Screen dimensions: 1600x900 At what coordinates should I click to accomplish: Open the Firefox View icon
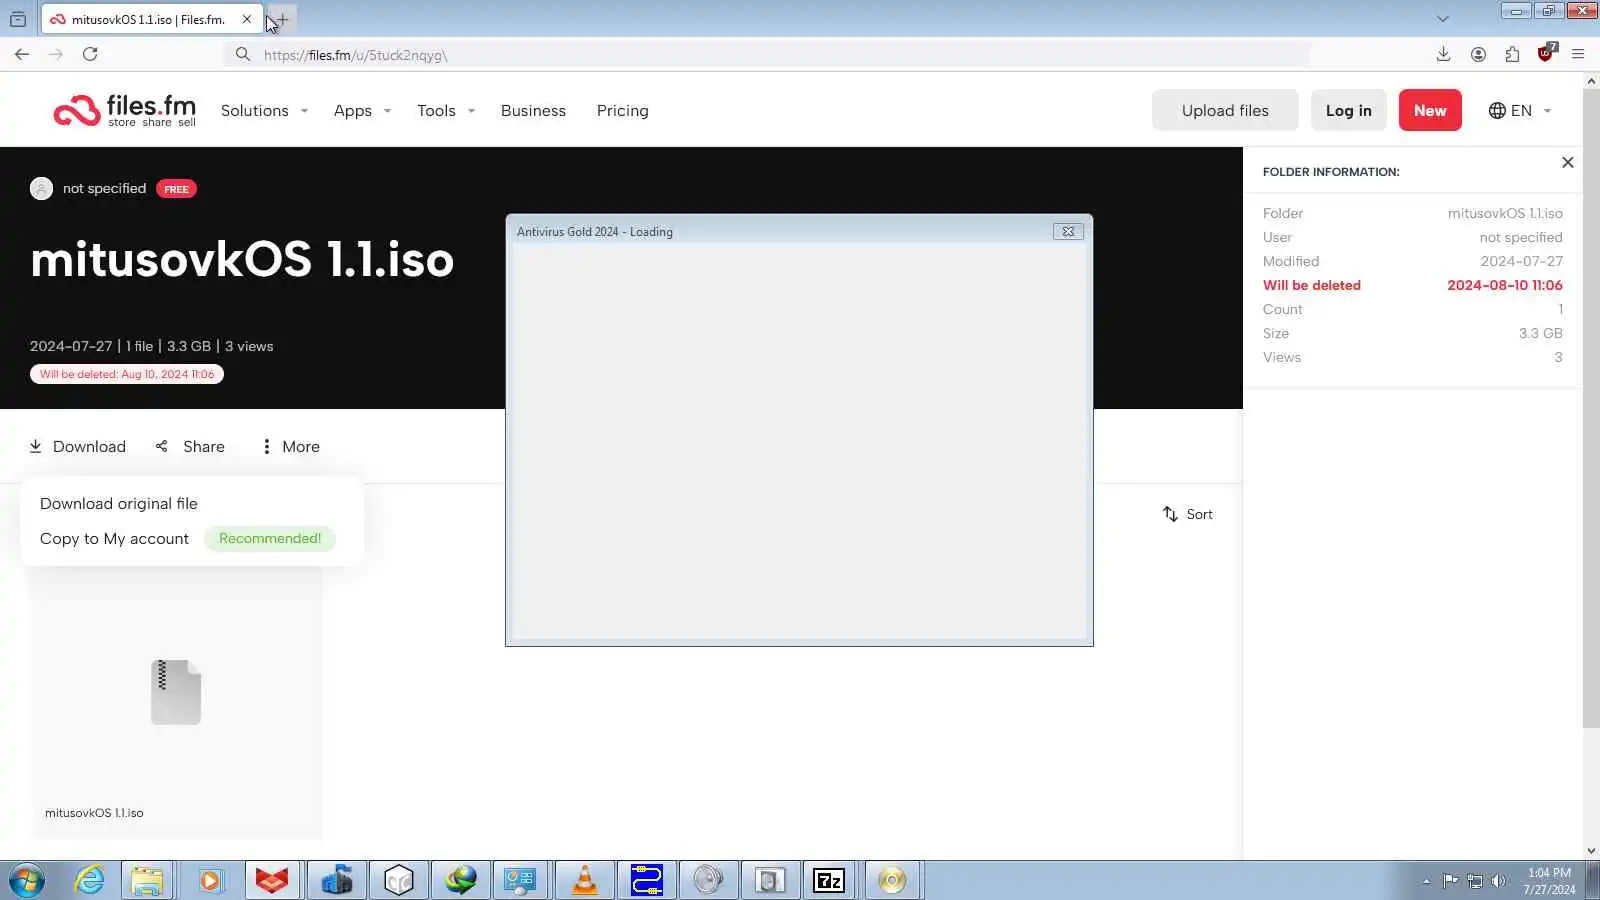18,19
